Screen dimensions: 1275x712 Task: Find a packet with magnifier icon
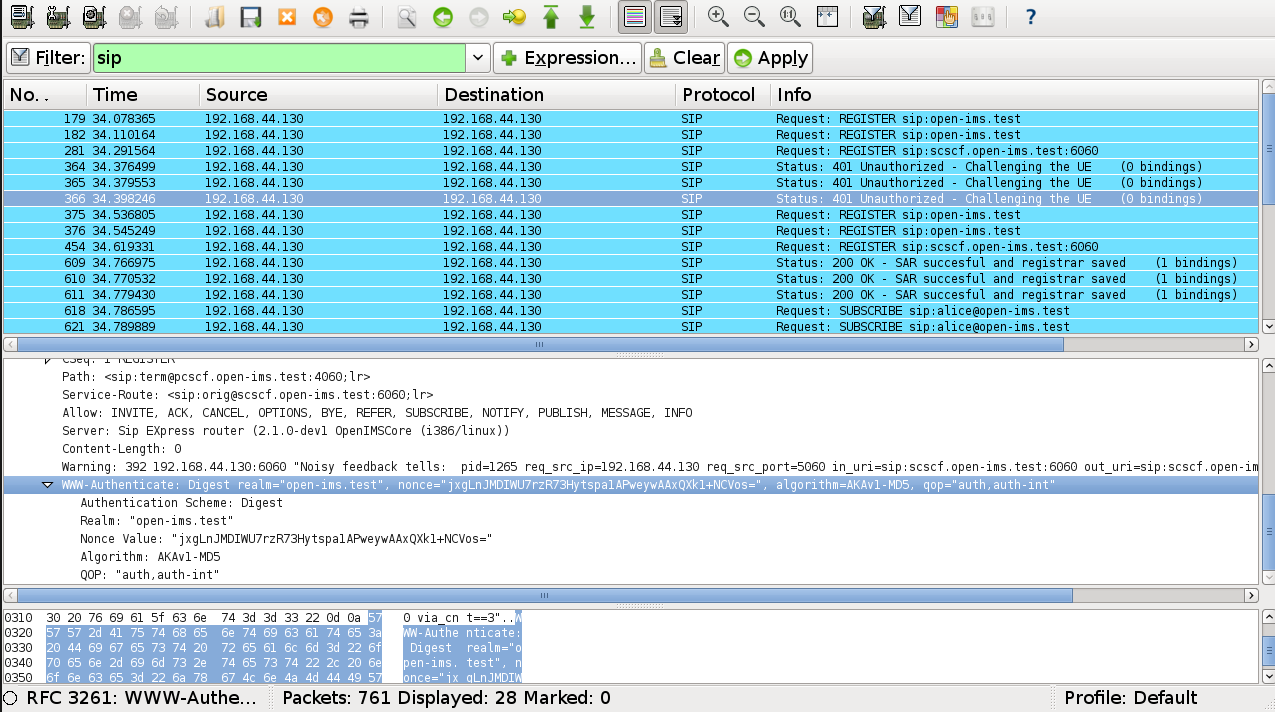pyautogui.click(x=406, y=16)
